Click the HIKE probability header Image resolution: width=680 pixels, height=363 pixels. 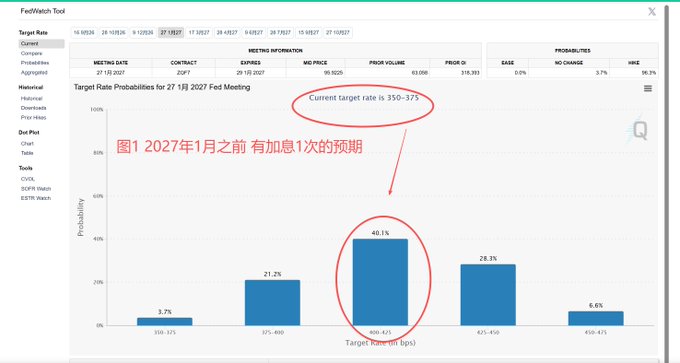tap(634, 63)
